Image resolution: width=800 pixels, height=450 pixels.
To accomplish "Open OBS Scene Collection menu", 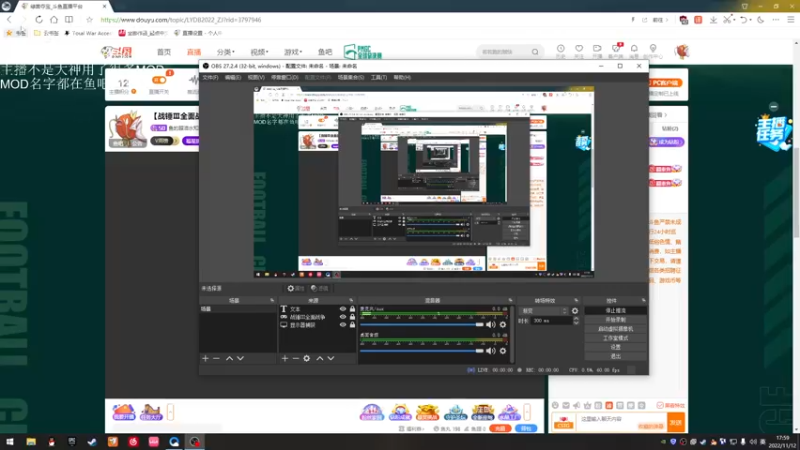I will coord(351,78).
